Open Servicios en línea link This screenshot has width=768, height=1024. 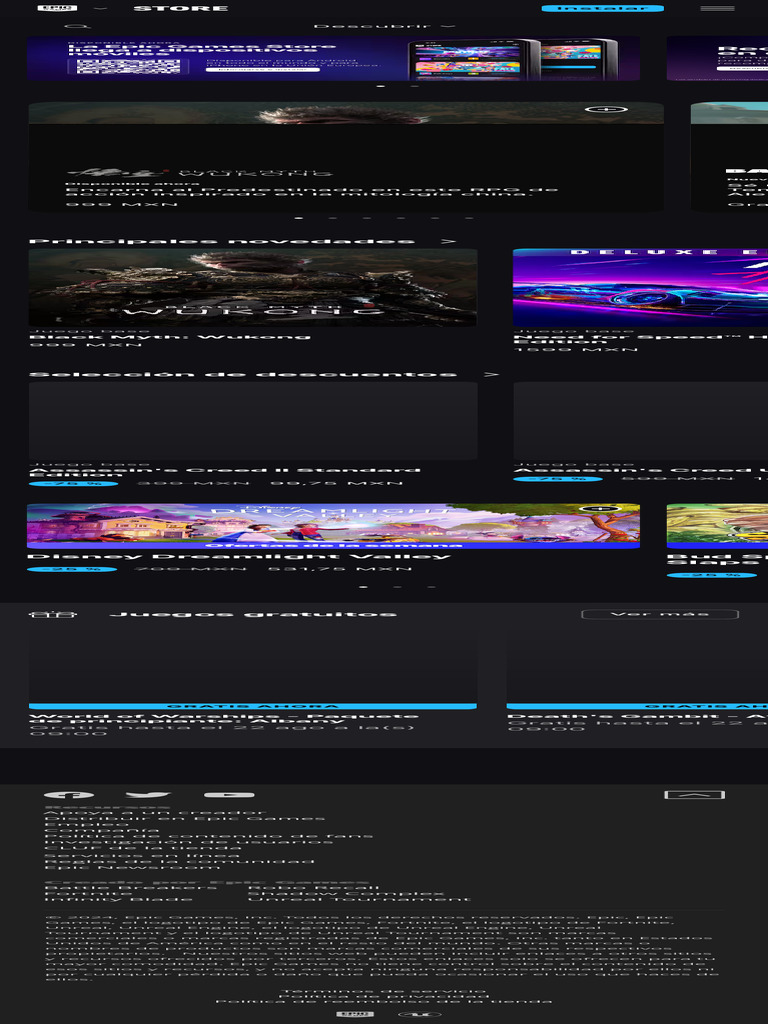[x=142, y=856]
